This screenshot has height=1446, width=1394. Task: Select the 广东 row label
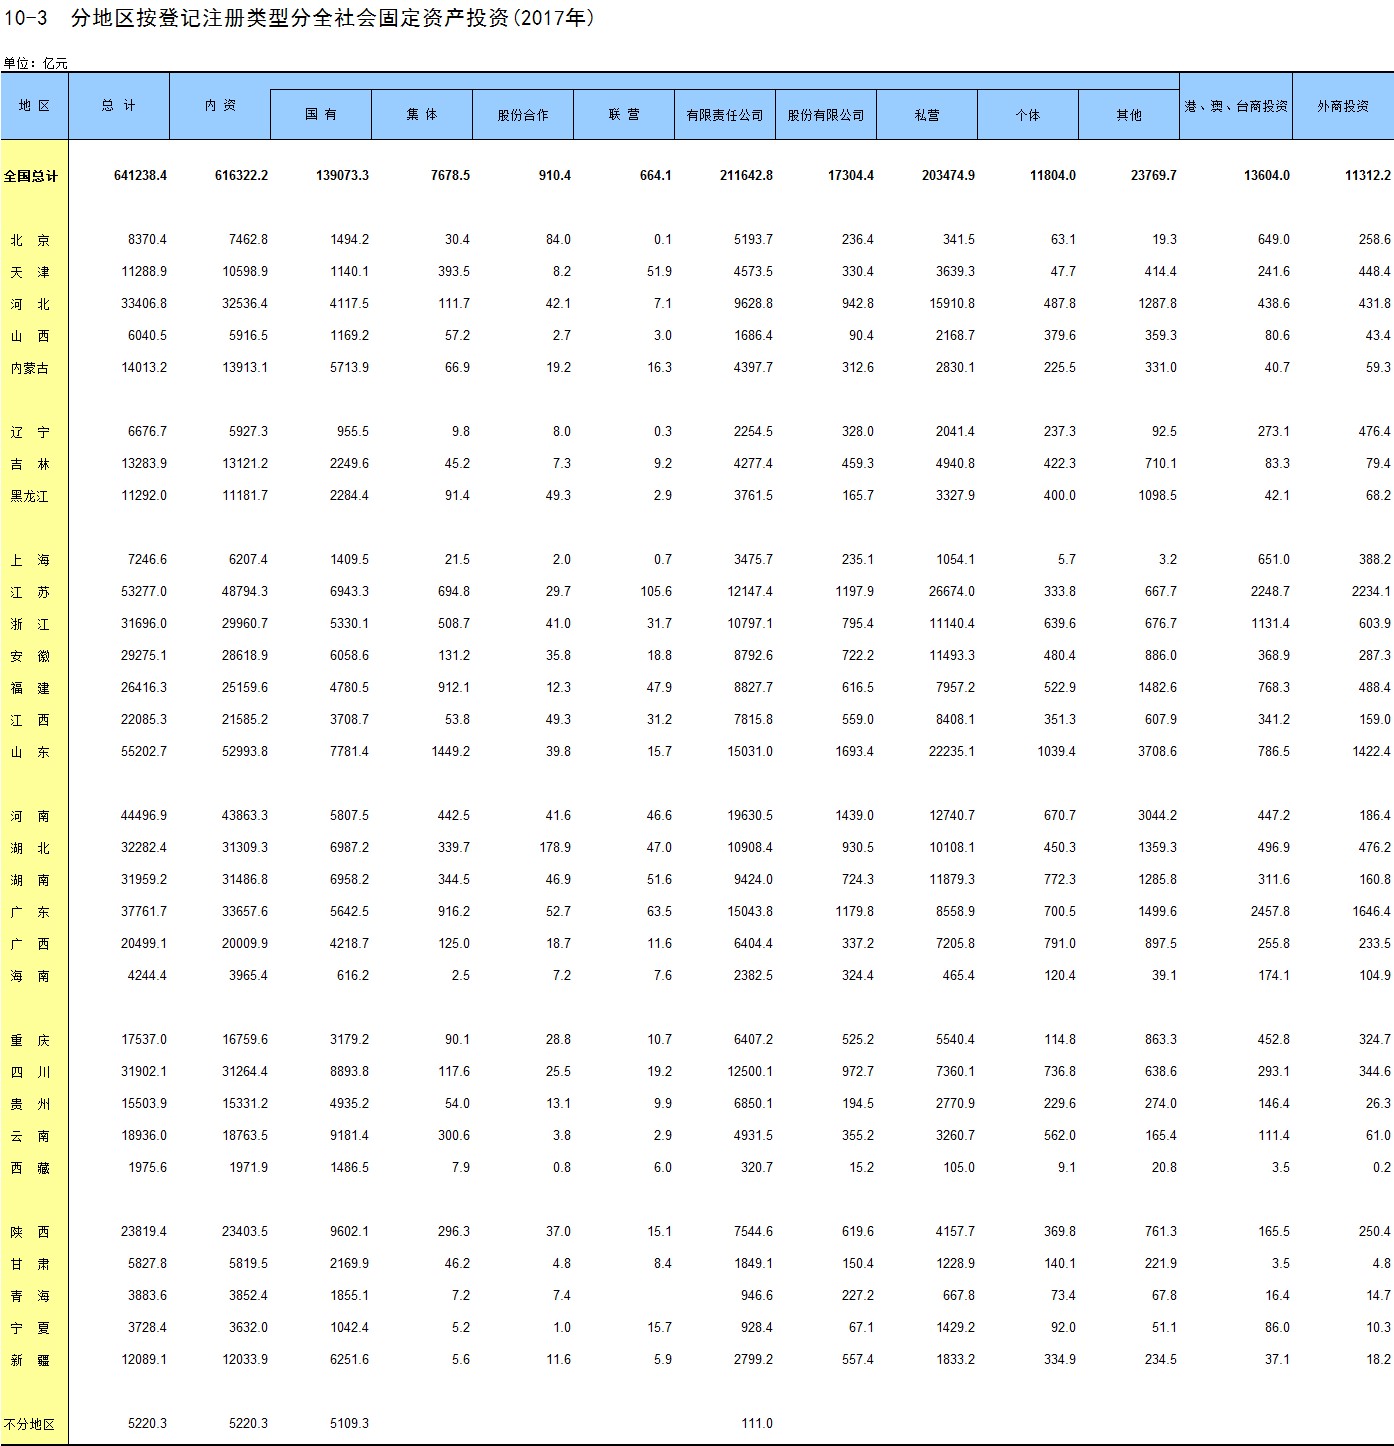[x=30, y=912]
